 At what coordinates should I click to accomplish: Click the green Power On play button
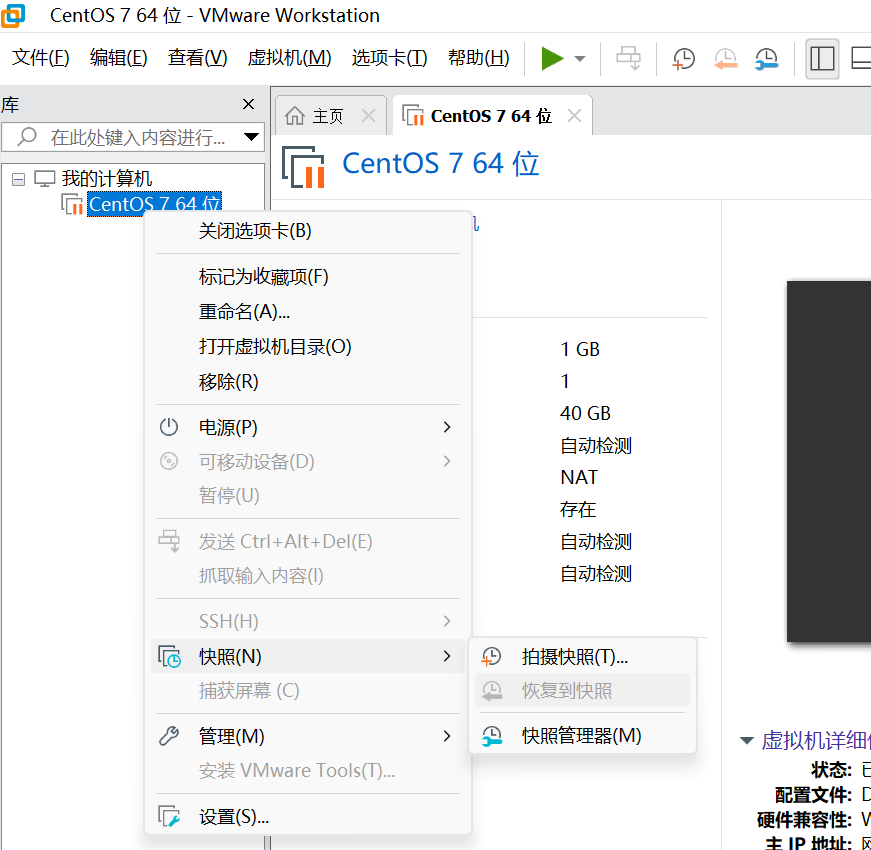tap(552, 58)
